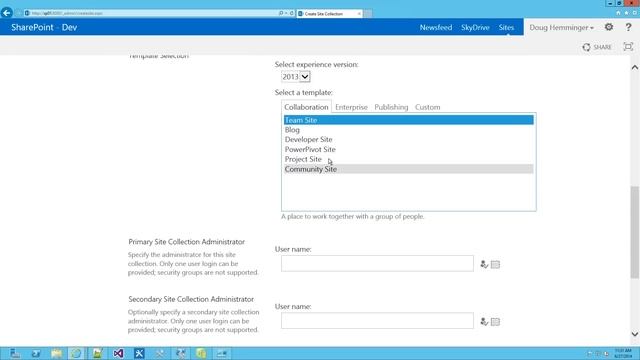Open browser Tools icon at top right
640x360 pixels.
click(x=635, y=13)
